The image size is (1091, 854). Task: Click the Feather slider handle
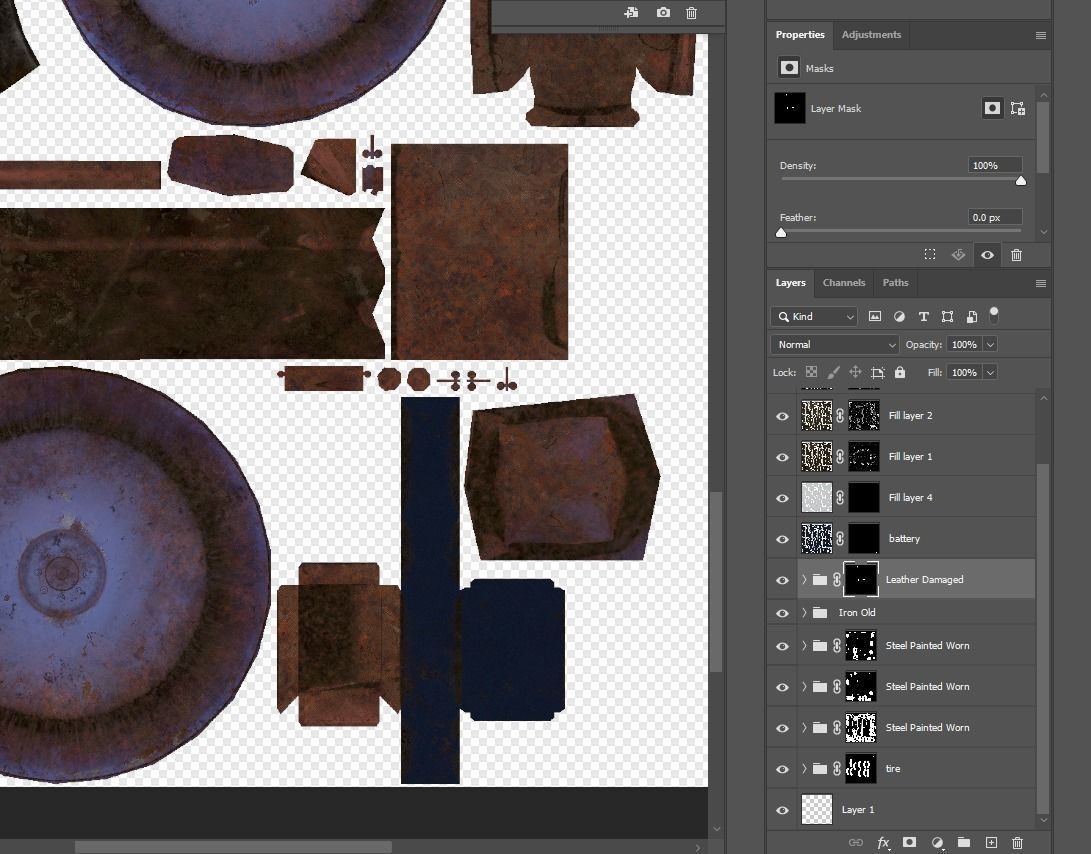(781, 233)
